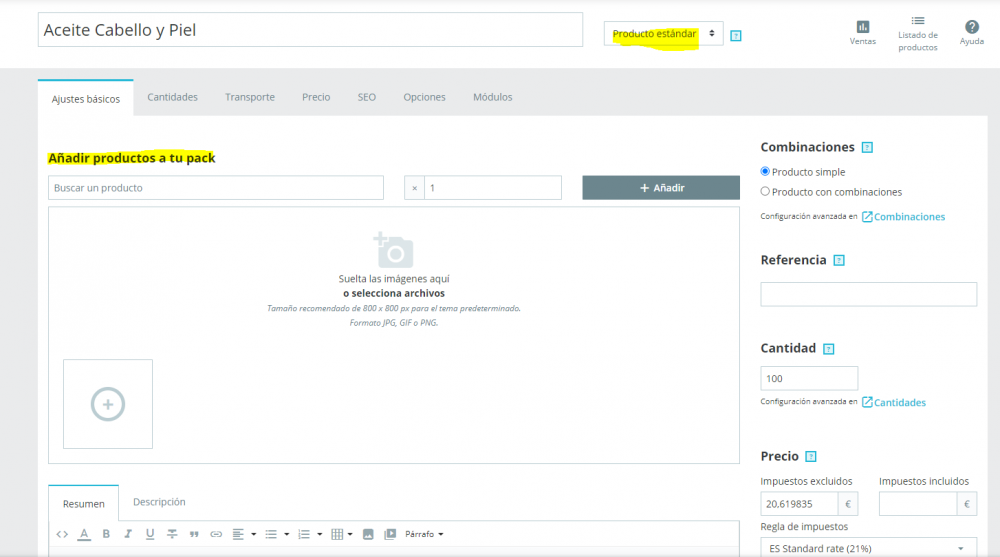Select Producto simple option
Image resolution: width=1000 pixels, height=557 pixels.
(765, 172)
